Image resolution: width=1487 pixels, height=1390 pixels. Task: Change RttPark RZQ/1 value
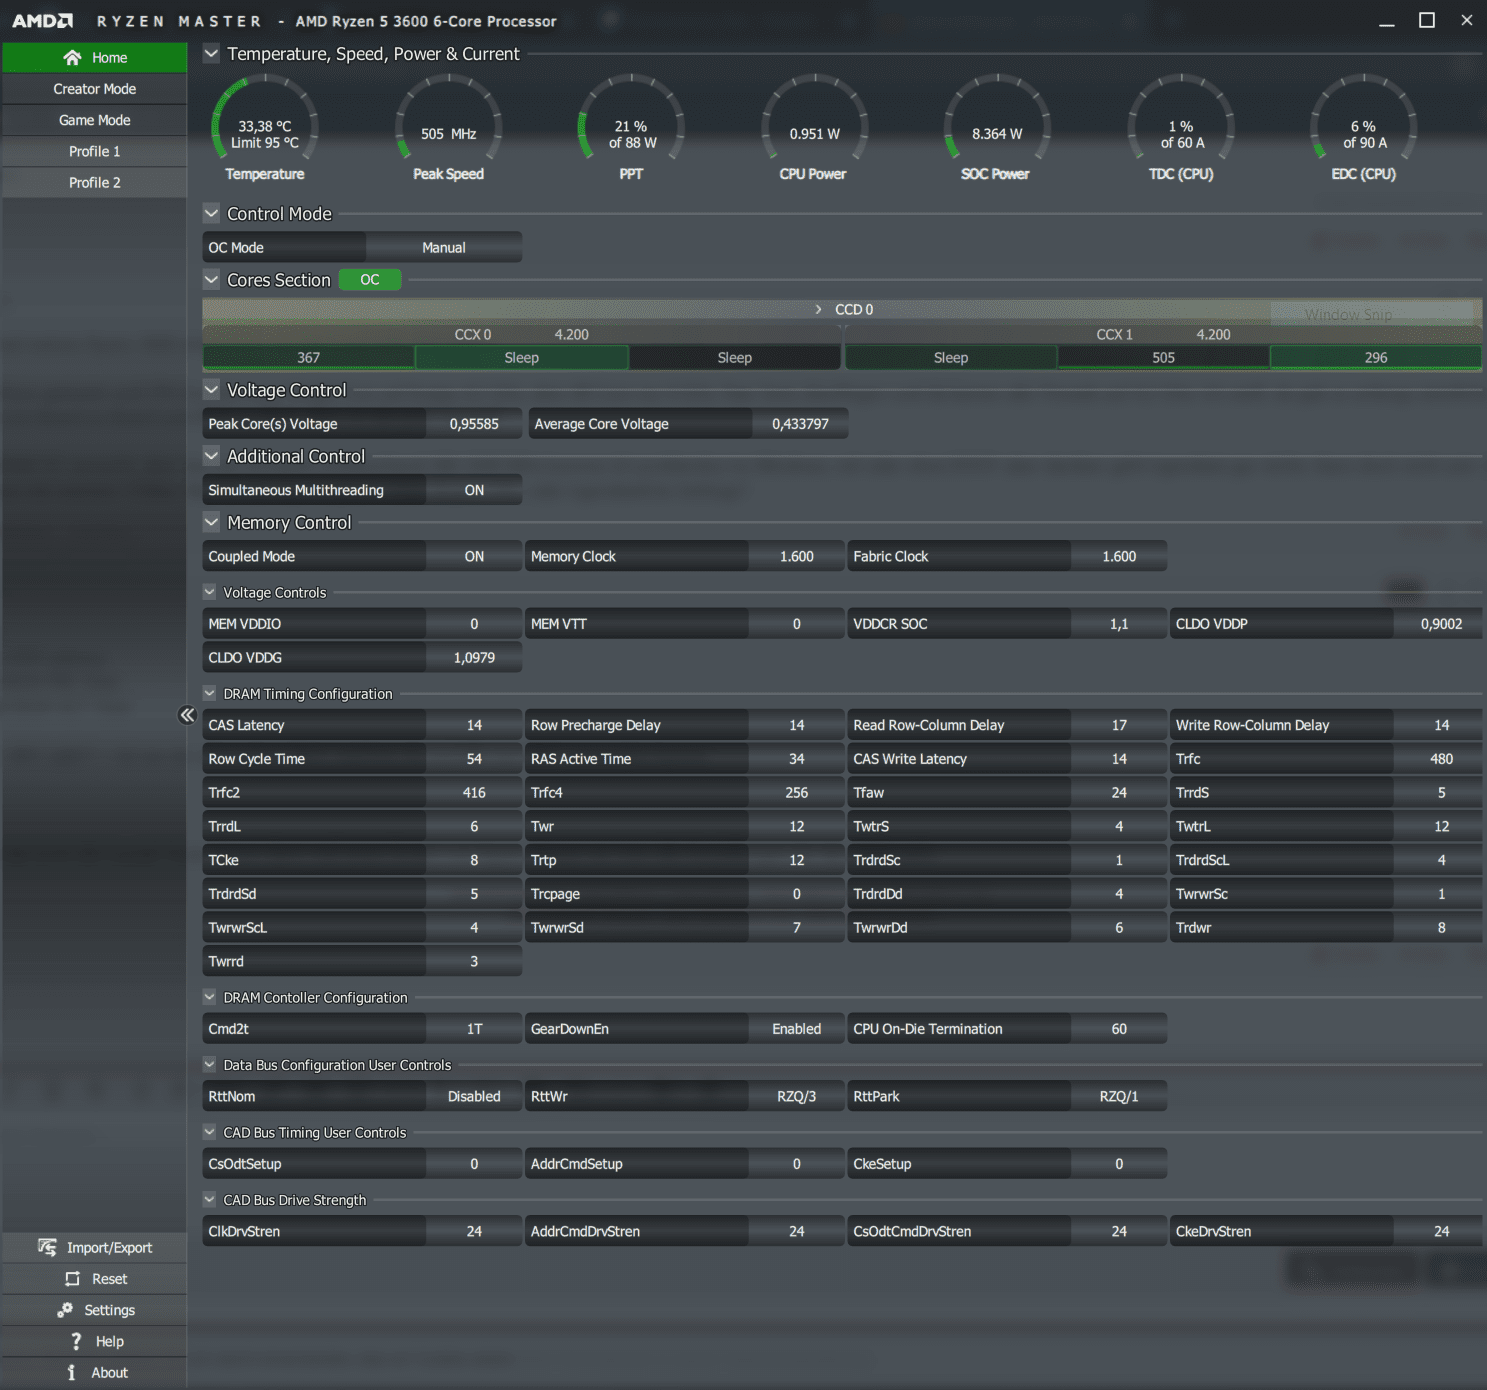click(x=1119, y=1096)
